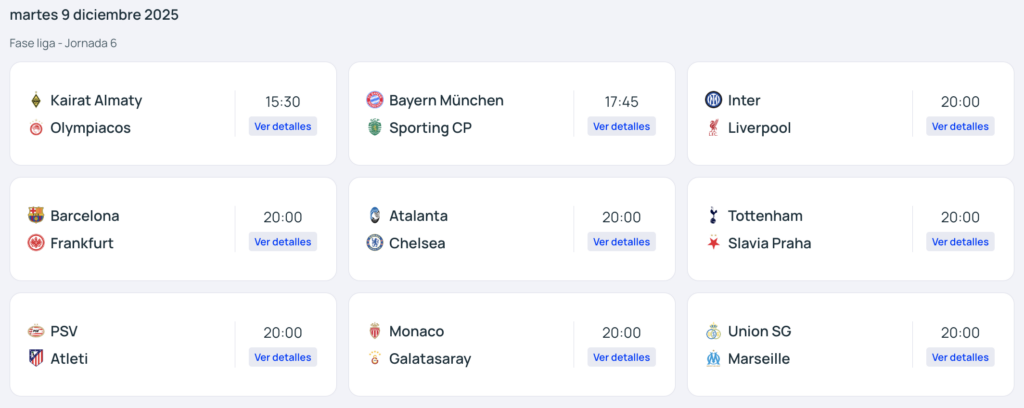Click the Tottenham club crest
Image resolution: width=1024 pixels, height=408 pixels.
click(x=714, y=216)
